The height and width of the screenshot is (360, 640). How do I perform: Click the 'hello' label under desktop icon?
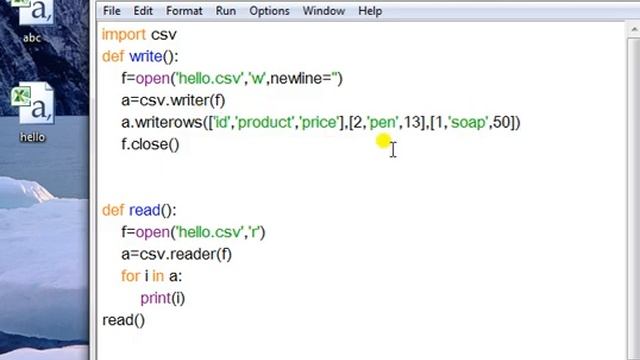click(x=33, y=137)
